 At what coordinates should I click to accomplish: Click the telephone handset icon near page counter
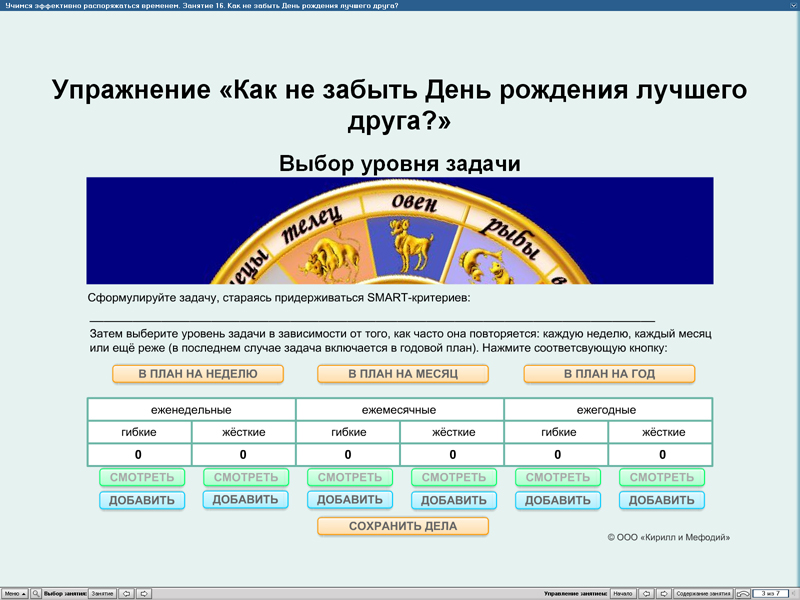(x=744, y=592)
